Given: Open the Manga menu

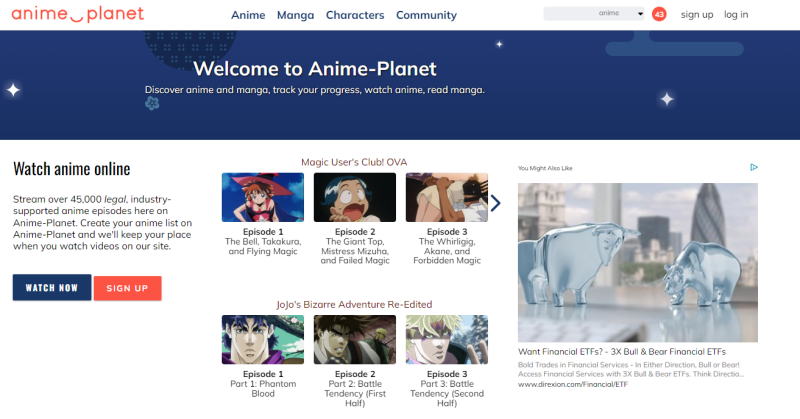Looking at the screenshot, I should (x=295, y=15).
